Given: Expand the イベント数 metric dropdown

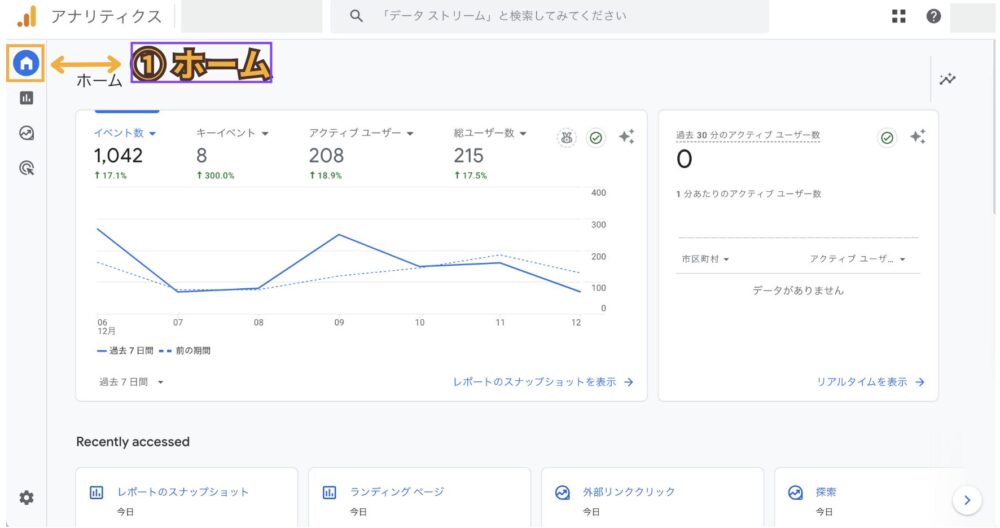Looking at the screenshot, I should point(125,133).
